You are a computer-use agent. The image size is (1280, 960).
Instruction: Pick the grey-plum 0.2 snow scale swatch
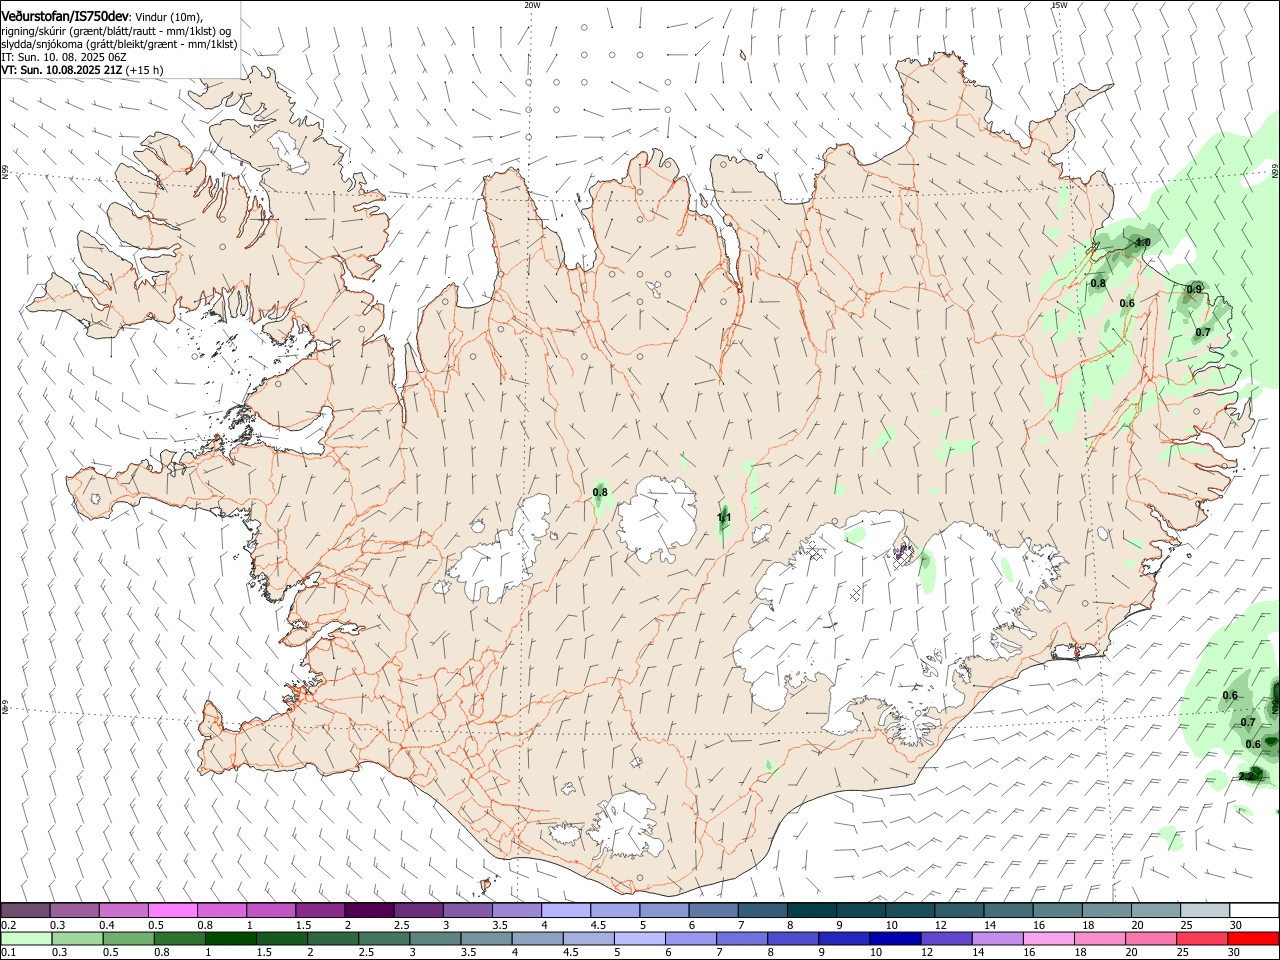(x=25, y=910)
